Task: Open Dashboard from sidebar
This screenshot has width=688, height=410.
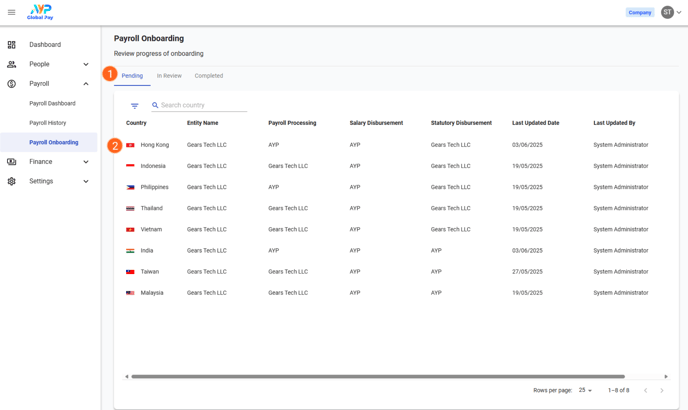Action: (x=45, y=45)
